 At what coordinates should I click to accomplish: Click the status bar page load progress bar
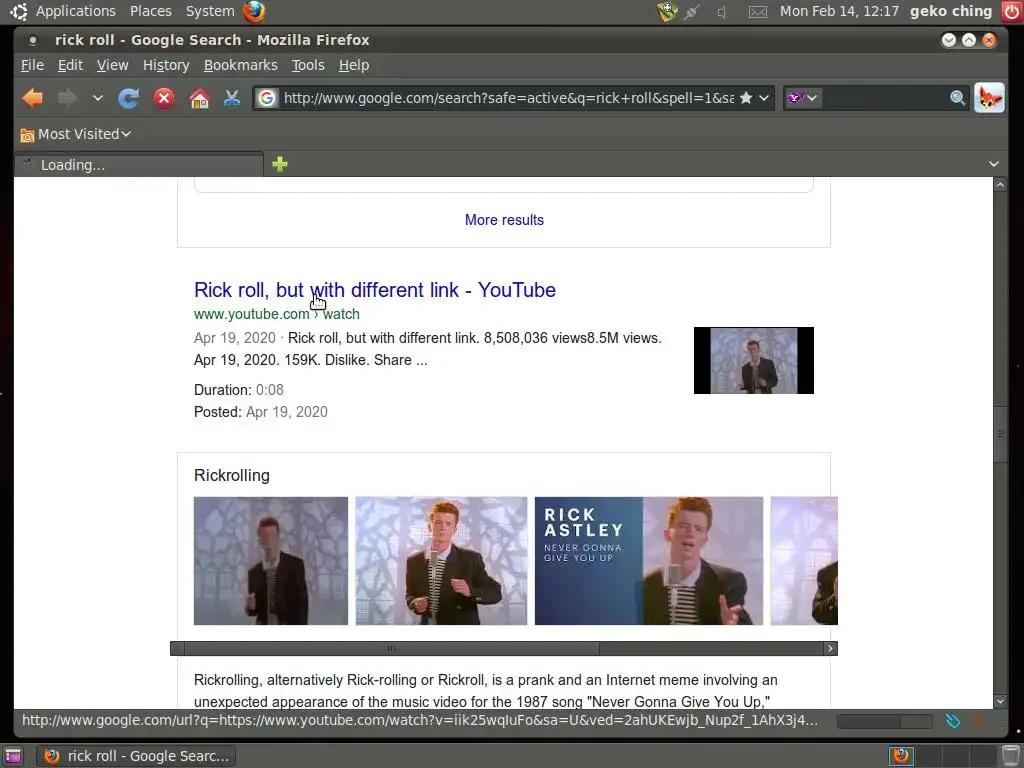tap(884, 721)
